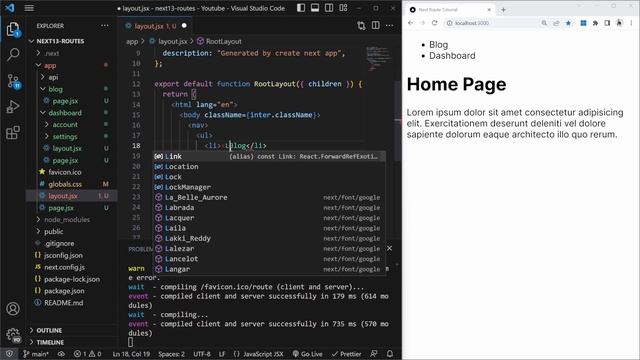This screenshot has width=640, height=360.
Task: Open Explorer more actions ellipsis
Action: (104, 25)
